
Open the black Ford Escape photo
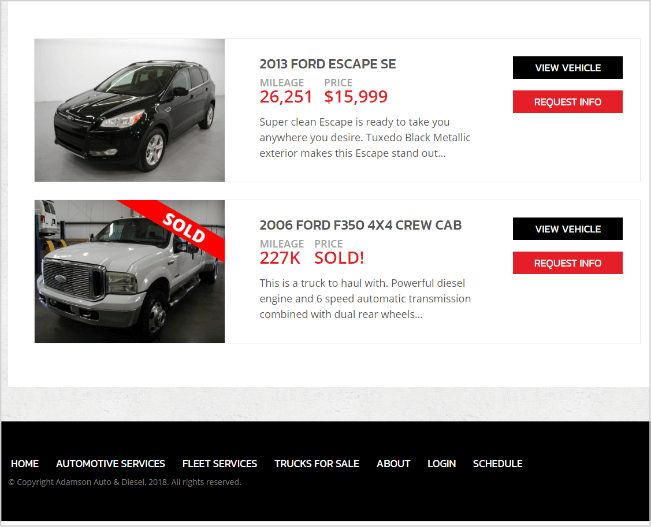(x=130, y=110)
